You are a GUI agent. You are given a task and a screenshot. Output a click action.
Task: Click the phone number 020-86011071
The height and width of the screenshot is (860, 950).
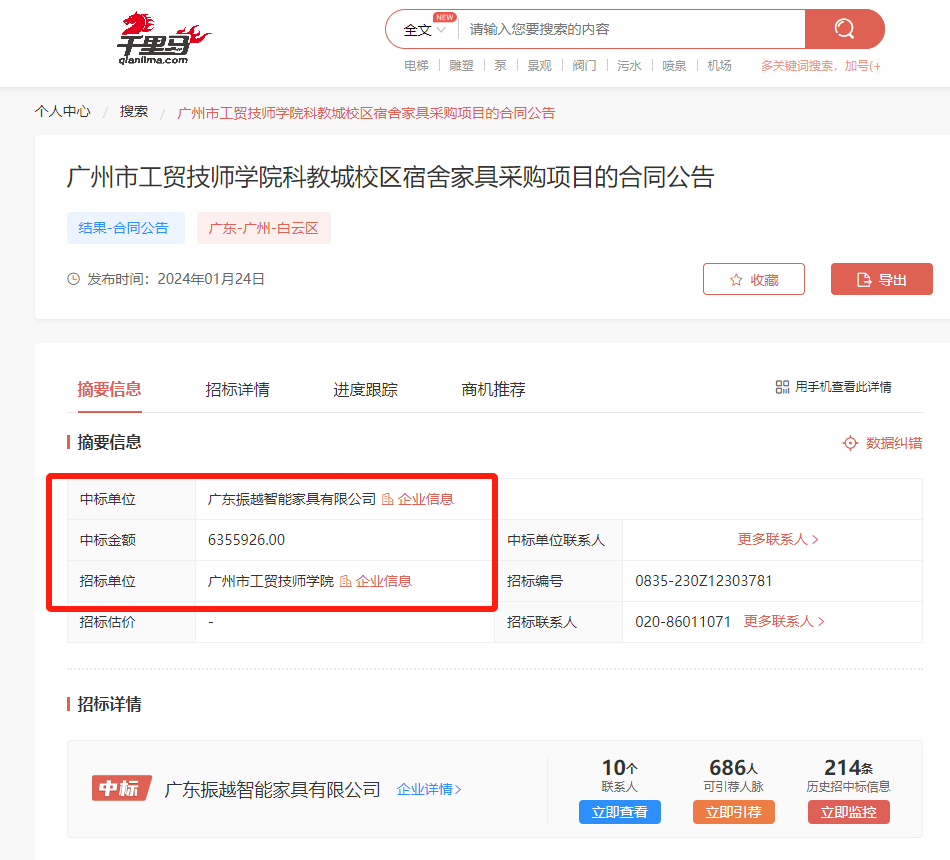[683, 622]
